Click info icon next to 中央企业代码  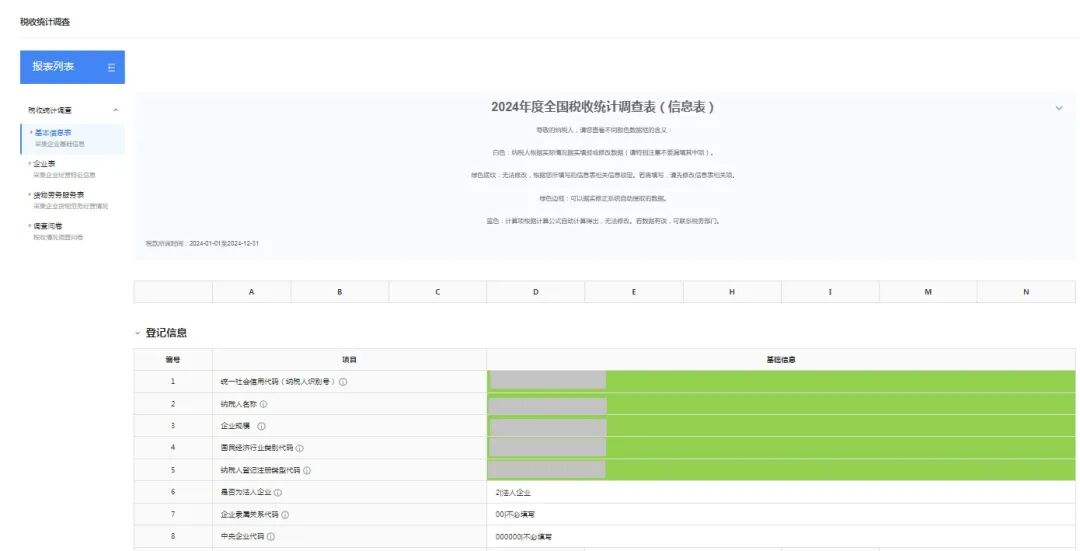(271, 537)
